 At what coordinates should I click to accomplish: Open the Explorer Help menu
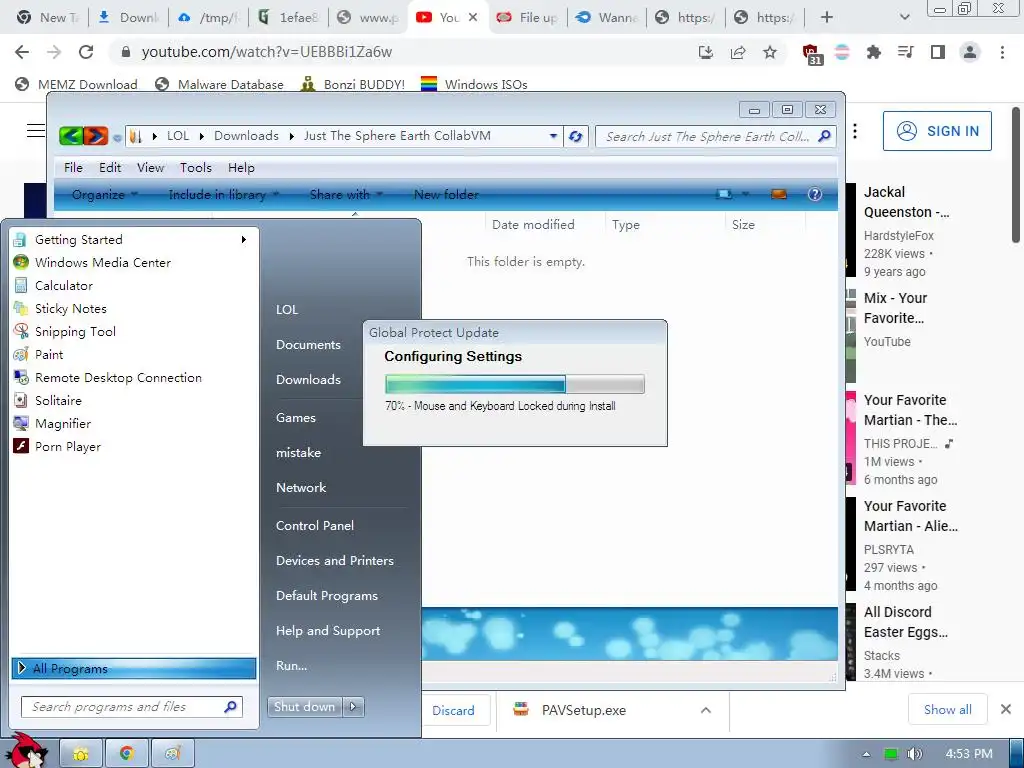tap(241, 168)
